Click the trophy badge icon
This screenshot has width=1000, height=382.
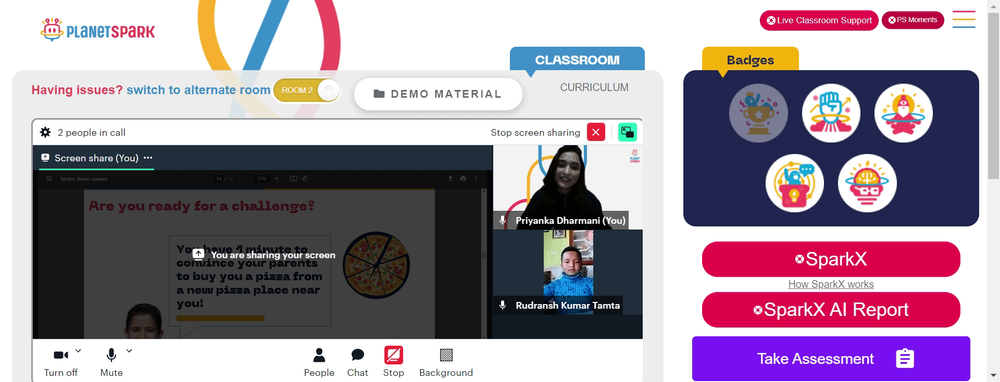[758, 114]
